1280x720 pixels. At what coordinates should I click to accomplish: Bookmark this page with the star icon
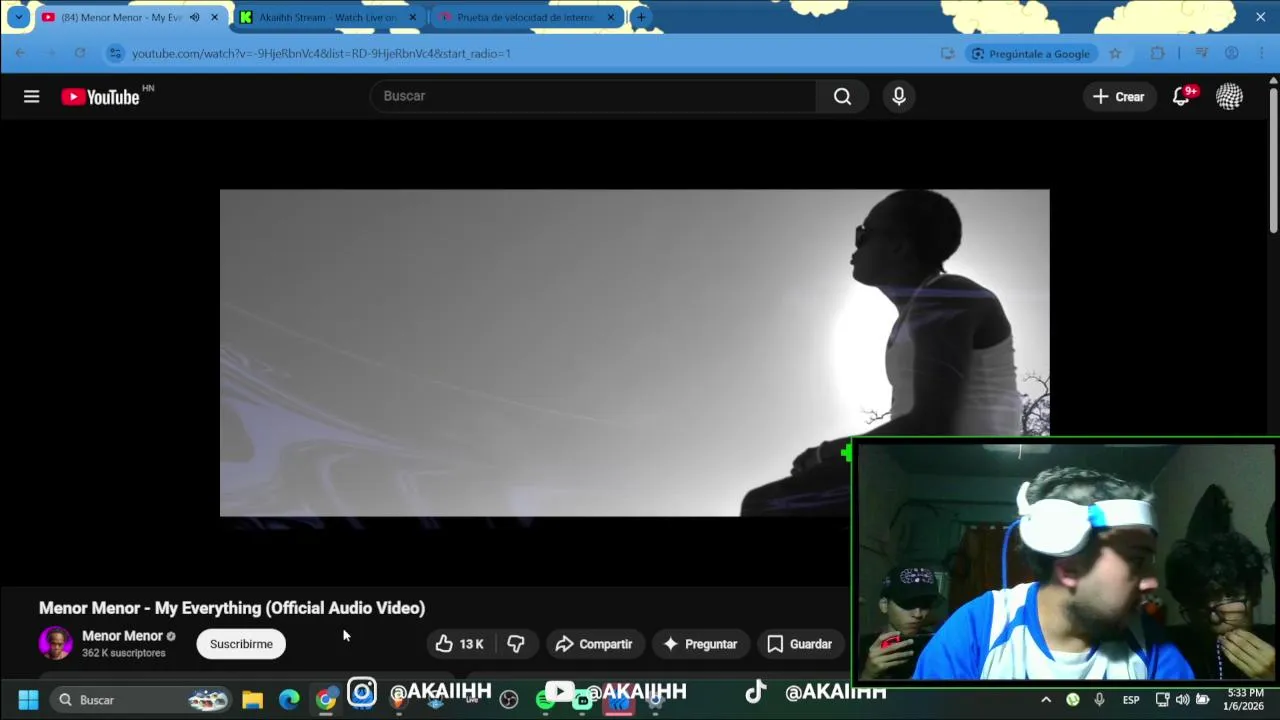[x=1115, y=53]
